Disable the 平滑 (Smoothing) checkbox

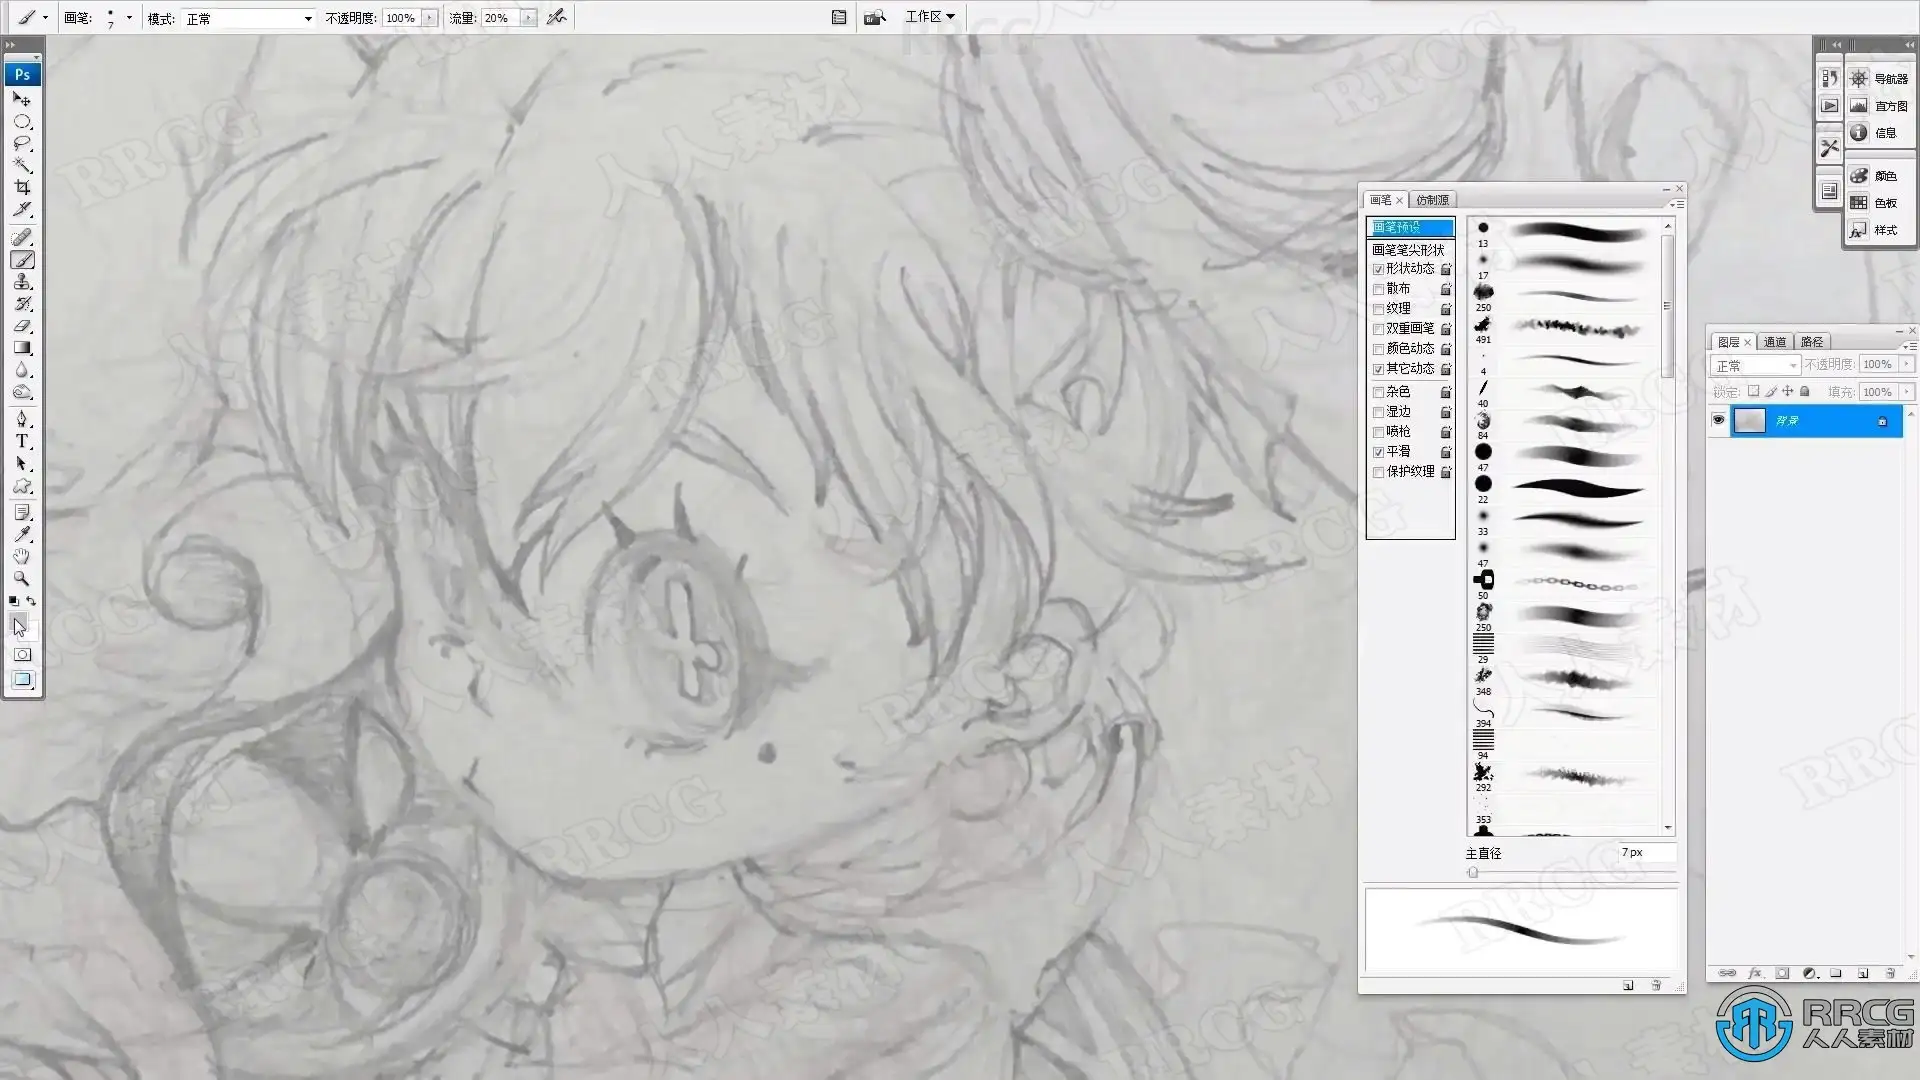[1379, 452]
